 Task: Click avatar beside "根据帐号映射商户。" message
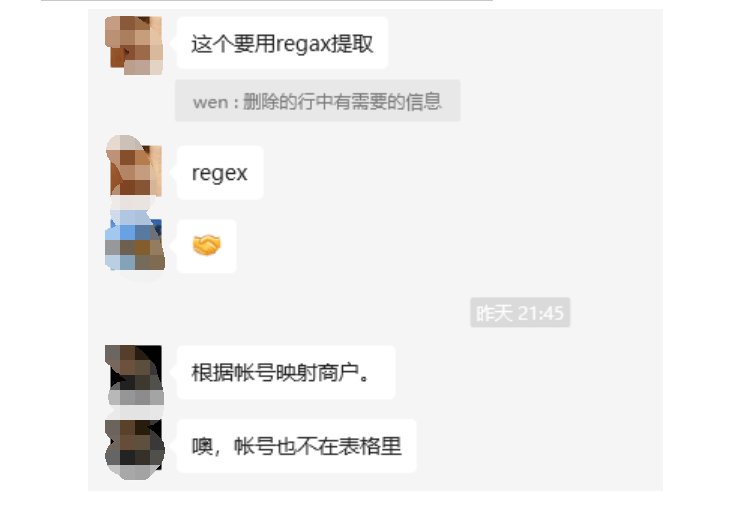click(x=134, y=374)
